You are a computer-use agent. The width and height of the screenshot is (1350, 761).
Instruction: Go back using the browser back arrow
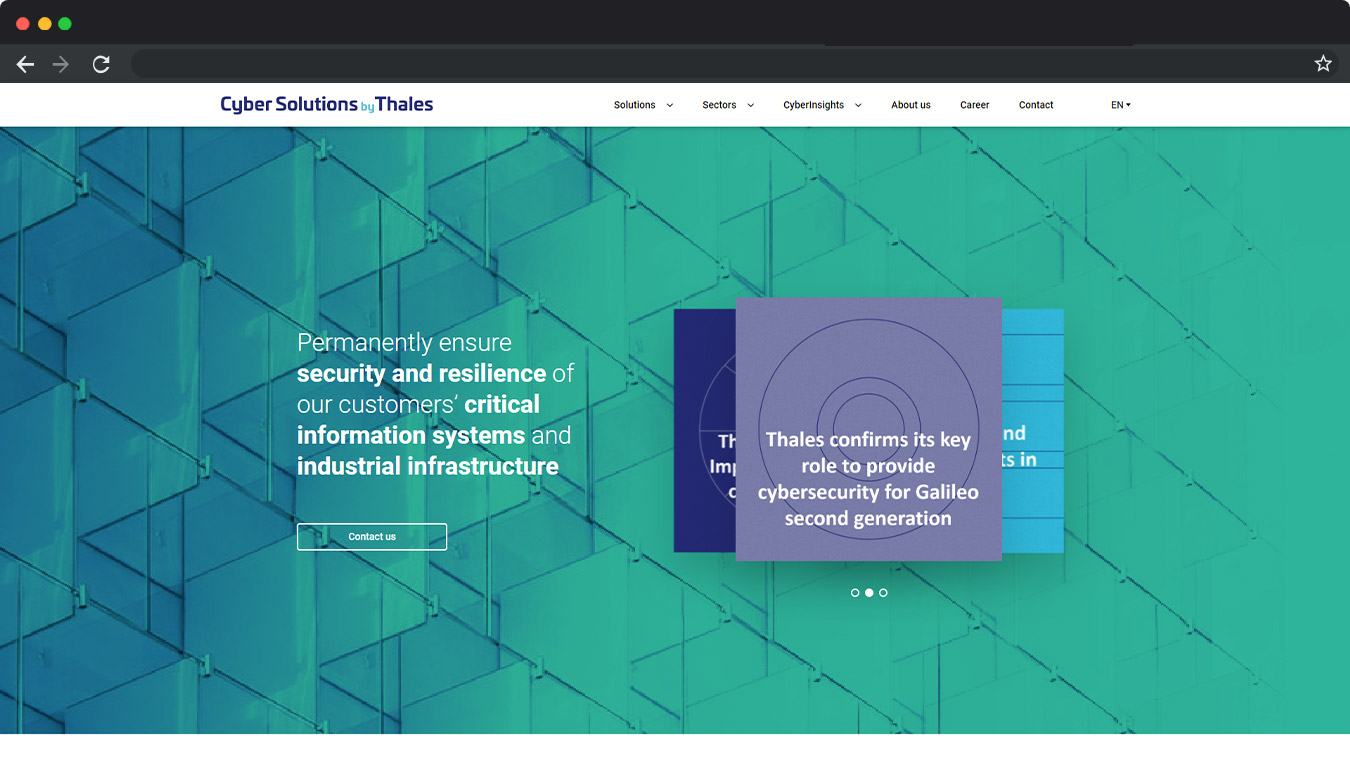click(x=26, y=64)
